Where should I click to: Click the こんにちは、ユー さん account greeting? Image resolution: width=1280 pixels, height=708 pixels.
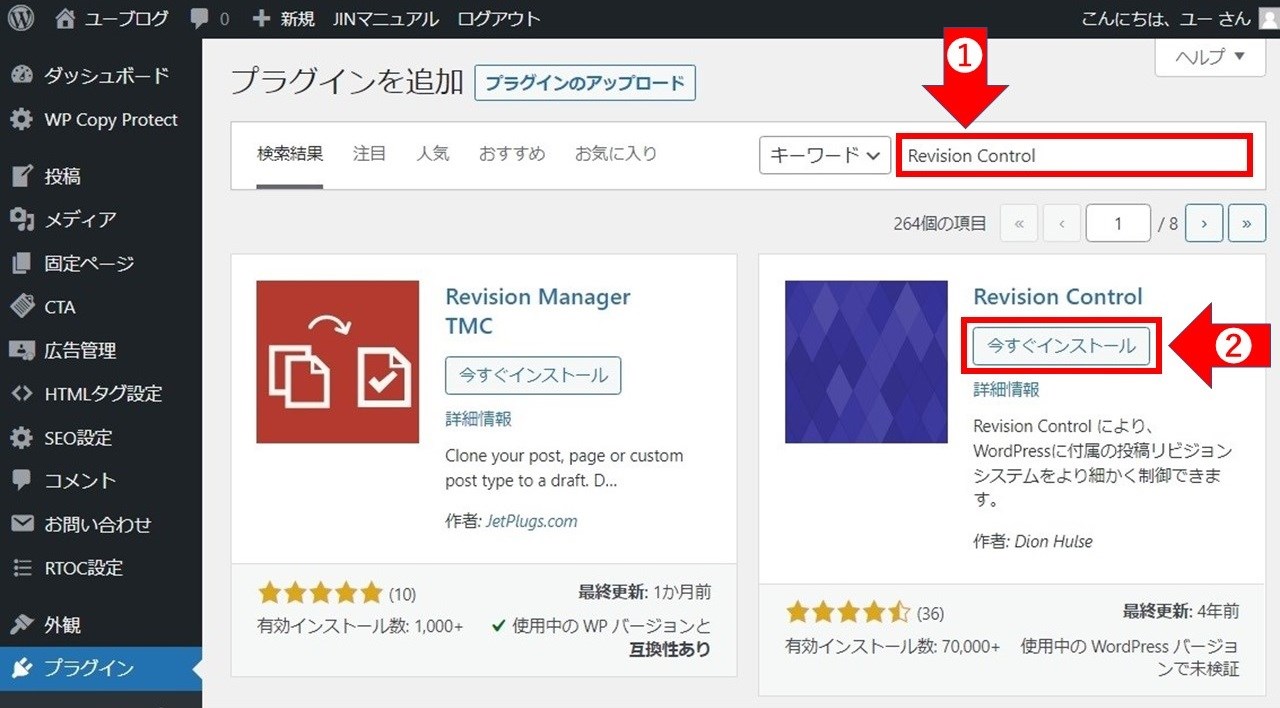coord(1166,18)
